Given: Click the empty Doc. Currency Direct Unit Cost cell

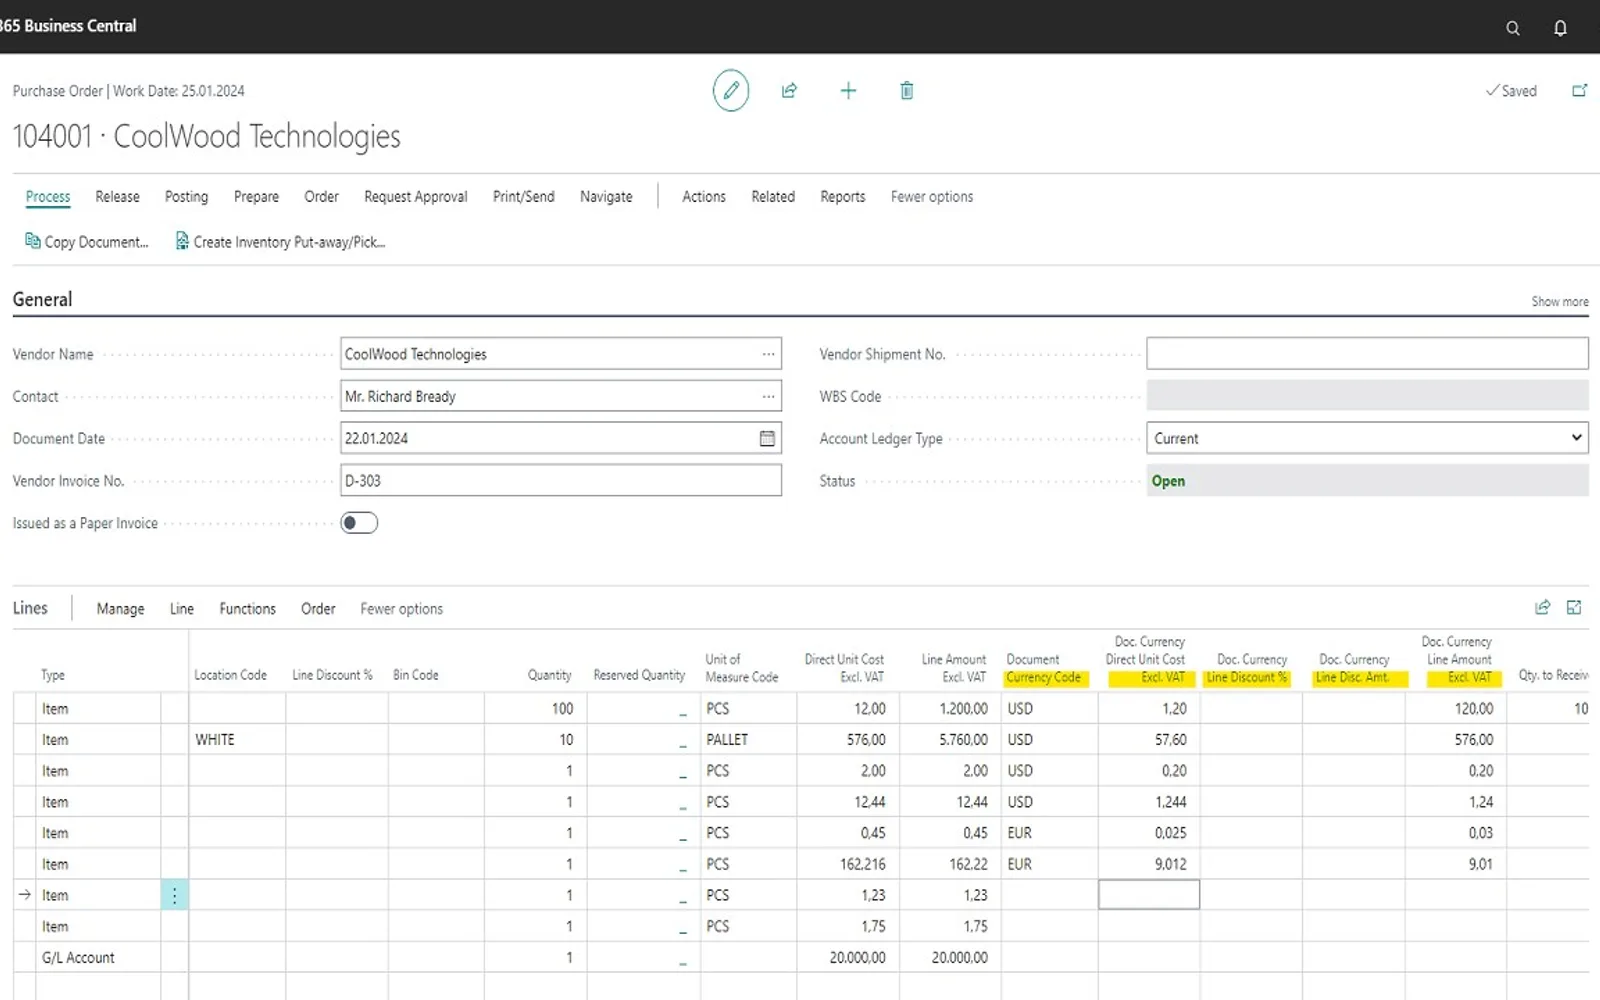Looking at the screenshot, I should click(x=1149, y=895).
